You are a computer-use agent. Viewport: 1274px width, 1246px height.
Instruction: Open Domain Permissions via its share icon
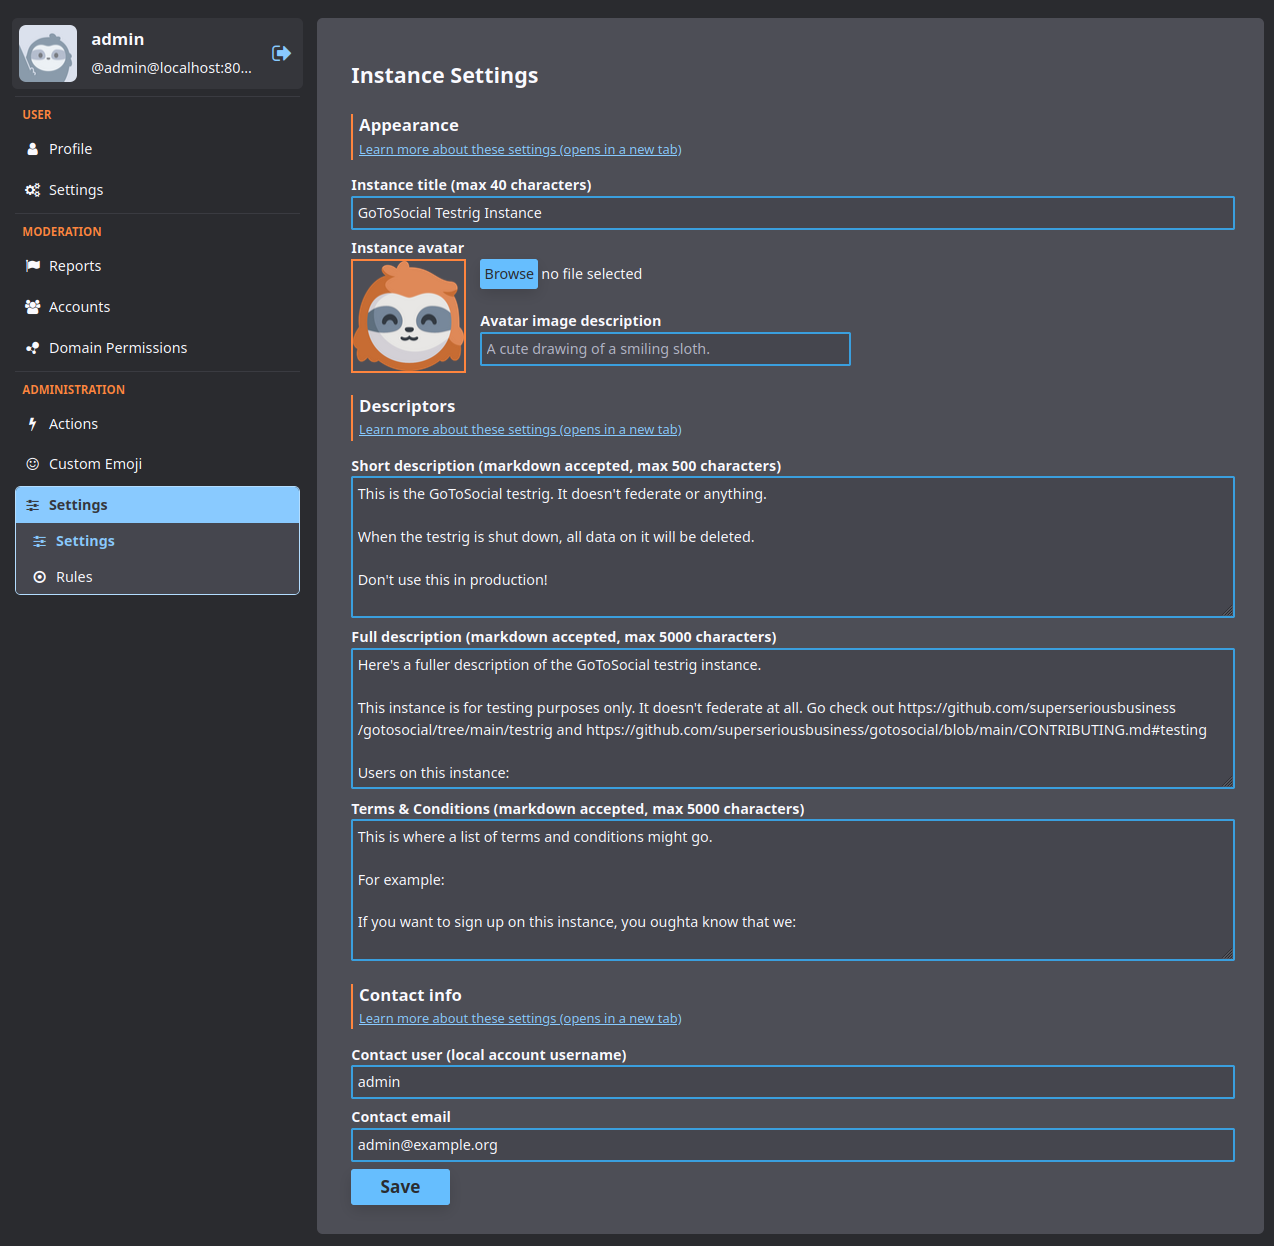(33, 347)
